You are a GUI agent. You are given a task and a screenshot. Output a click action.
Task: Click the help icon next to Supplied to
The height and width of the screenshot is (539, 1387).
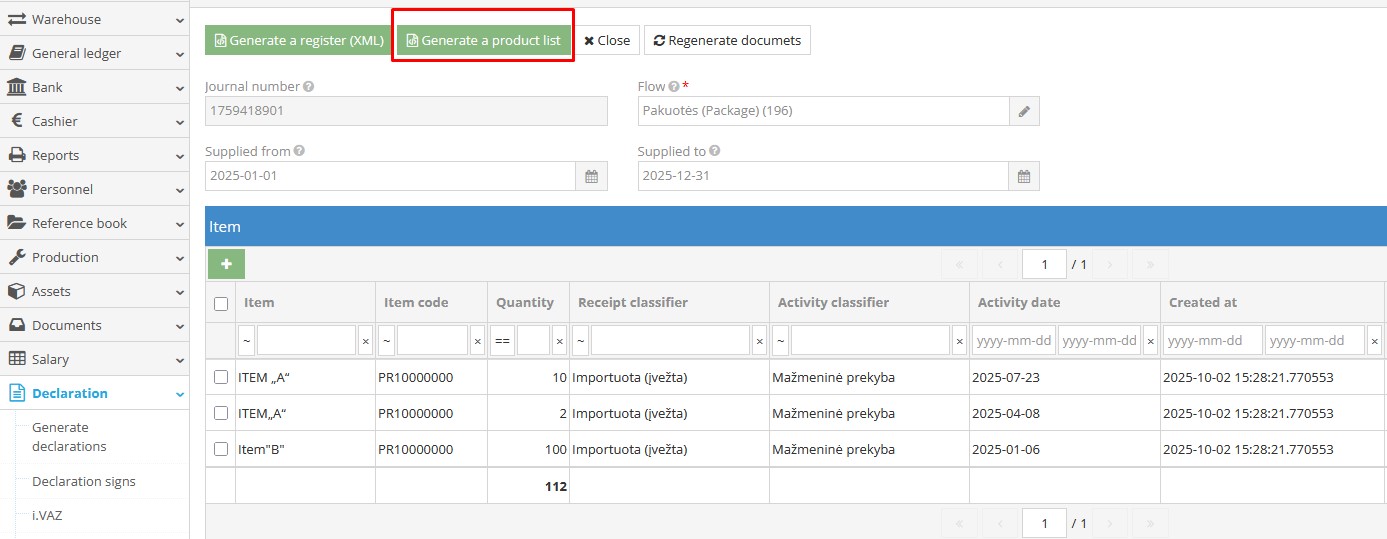point(715,152)
